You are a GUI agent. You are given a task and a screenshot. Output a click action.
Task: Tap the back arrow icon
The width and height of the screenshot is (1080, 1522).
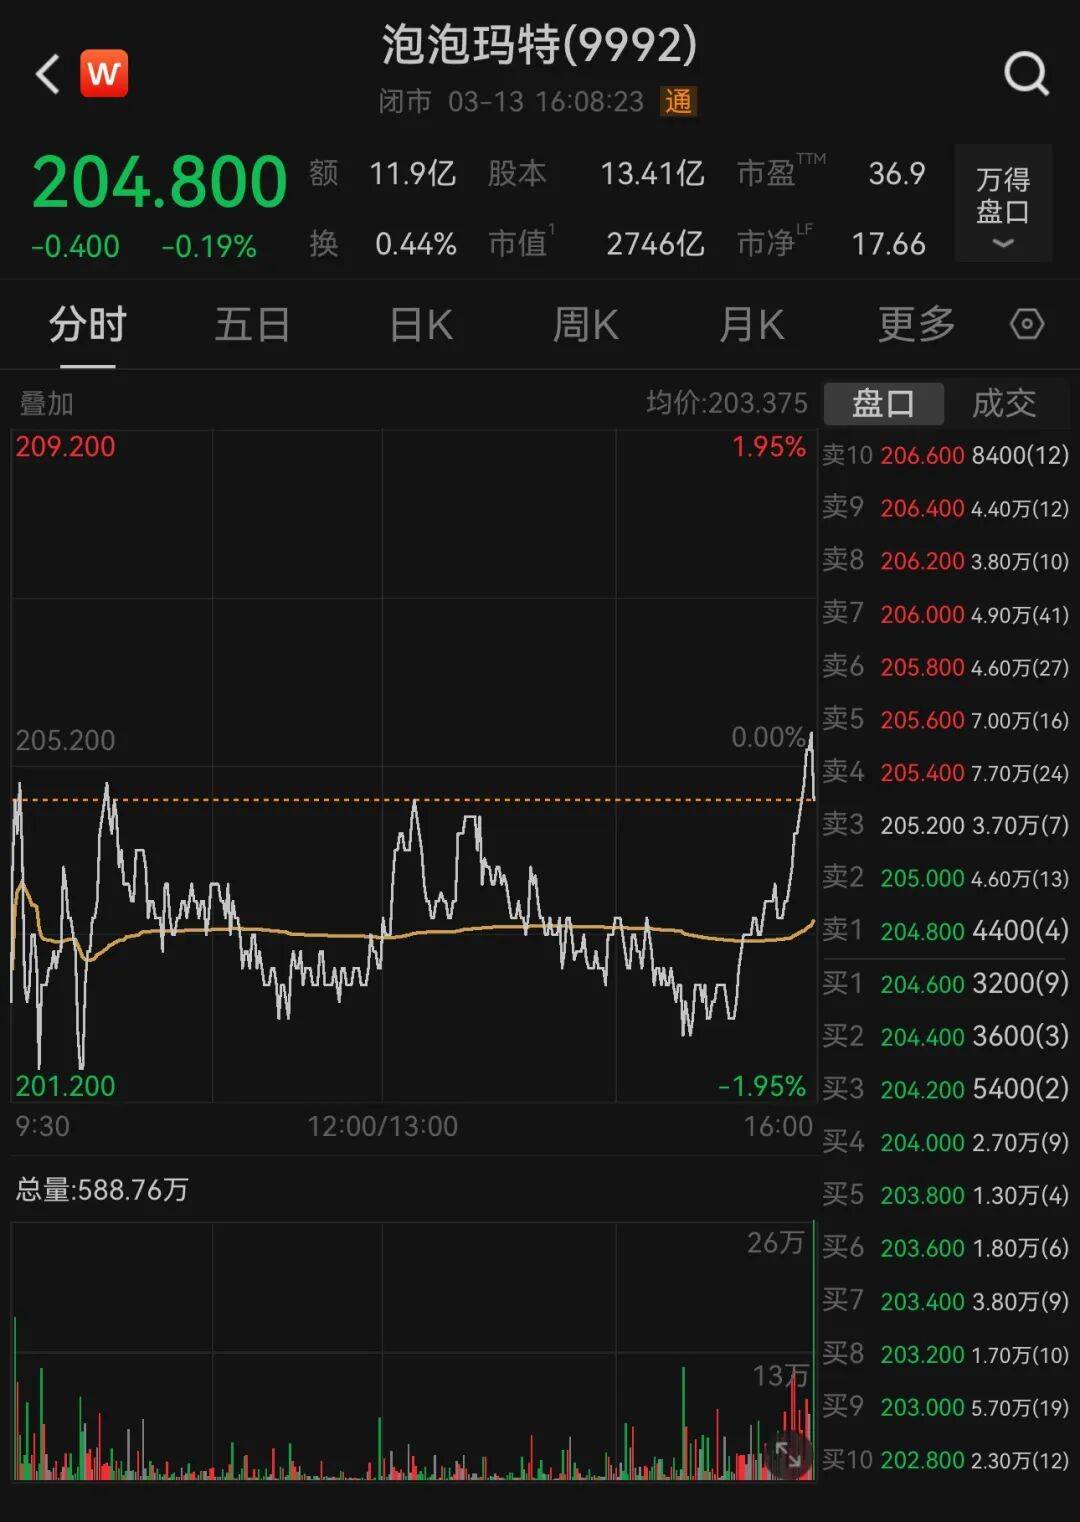pos(48,74)
